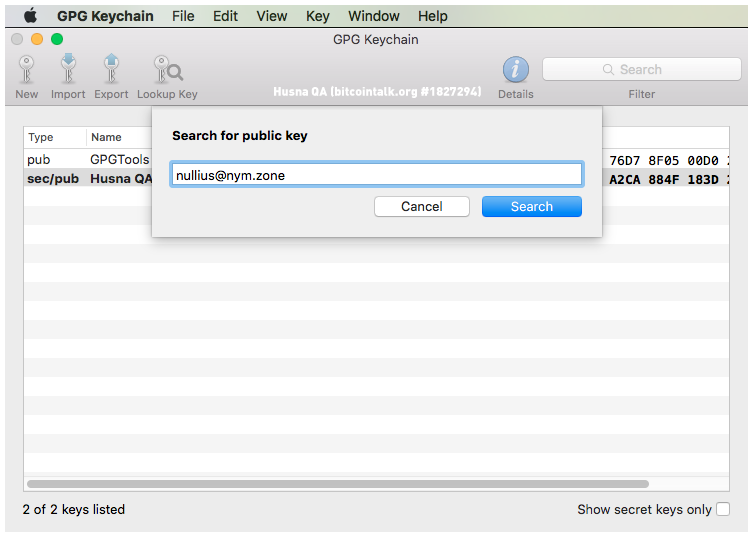Select the Husna QA sec/pub key row
The image size is (754, 538).
click(377, 179)
